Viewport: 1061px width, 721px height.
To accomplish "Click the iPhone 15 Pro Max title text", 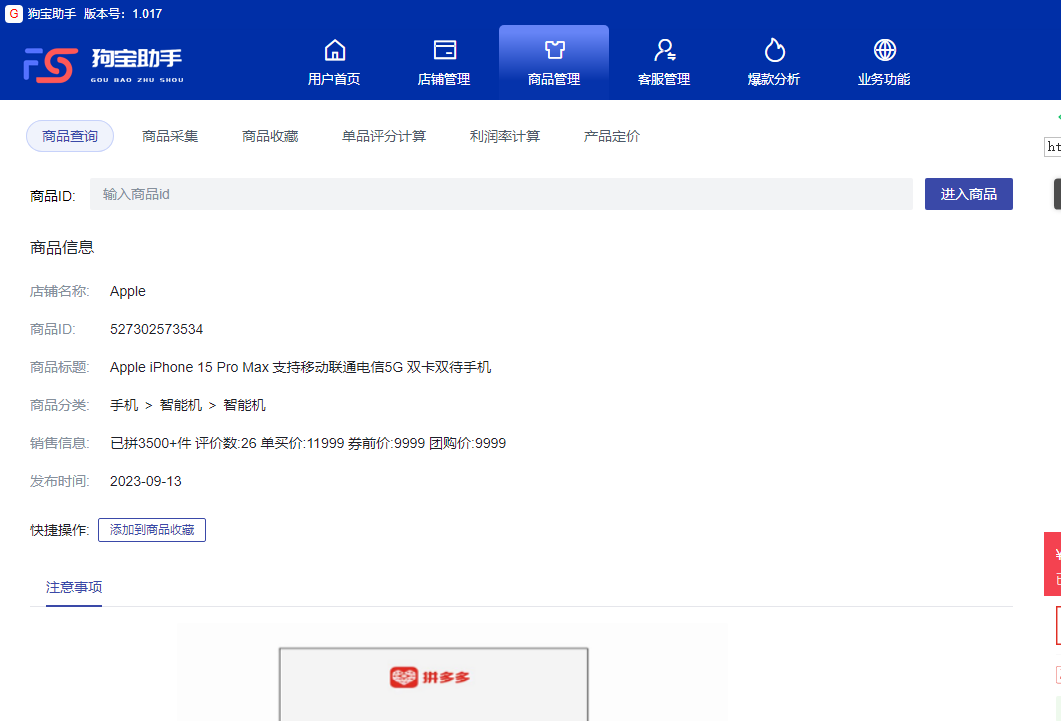I will (x=300, y=367).
